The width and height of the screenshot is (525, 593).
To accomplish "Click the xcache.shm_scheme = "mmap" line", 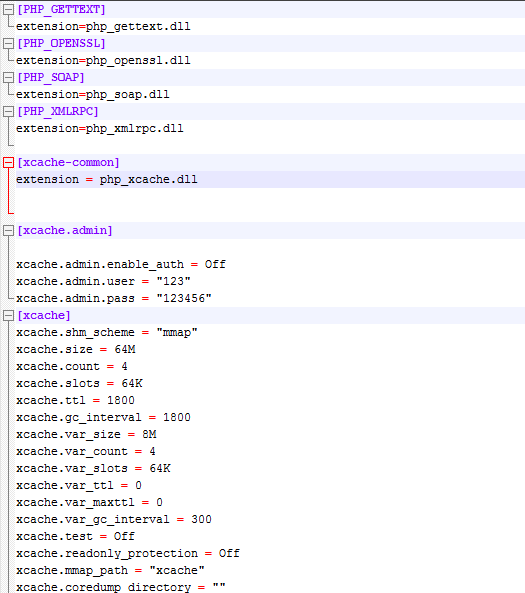I will tap(107, 333).
